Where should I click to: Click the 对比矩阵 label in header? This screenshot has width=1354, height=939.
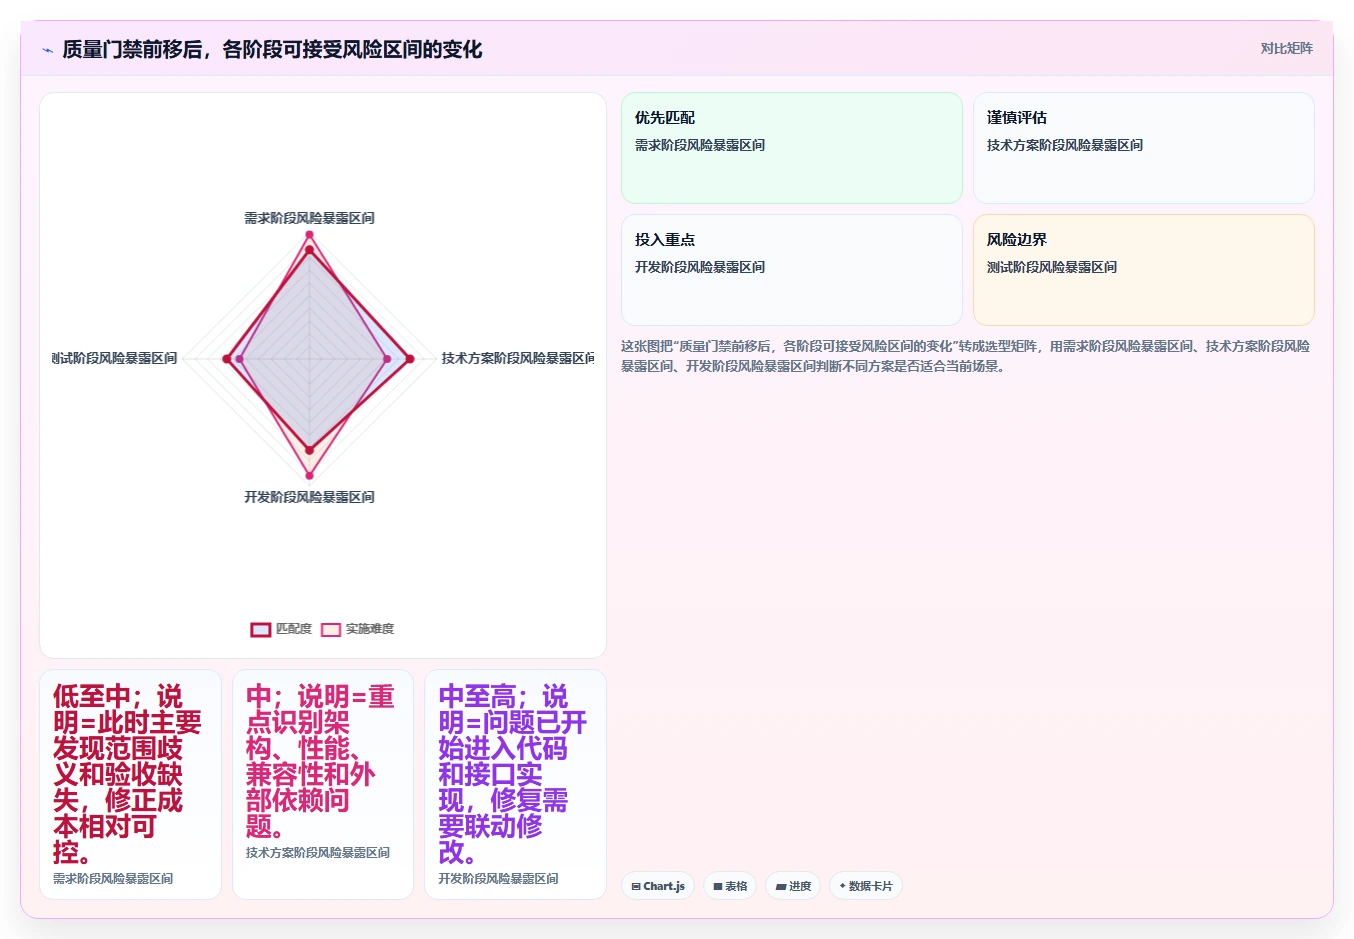click(x=1286, y=48)
